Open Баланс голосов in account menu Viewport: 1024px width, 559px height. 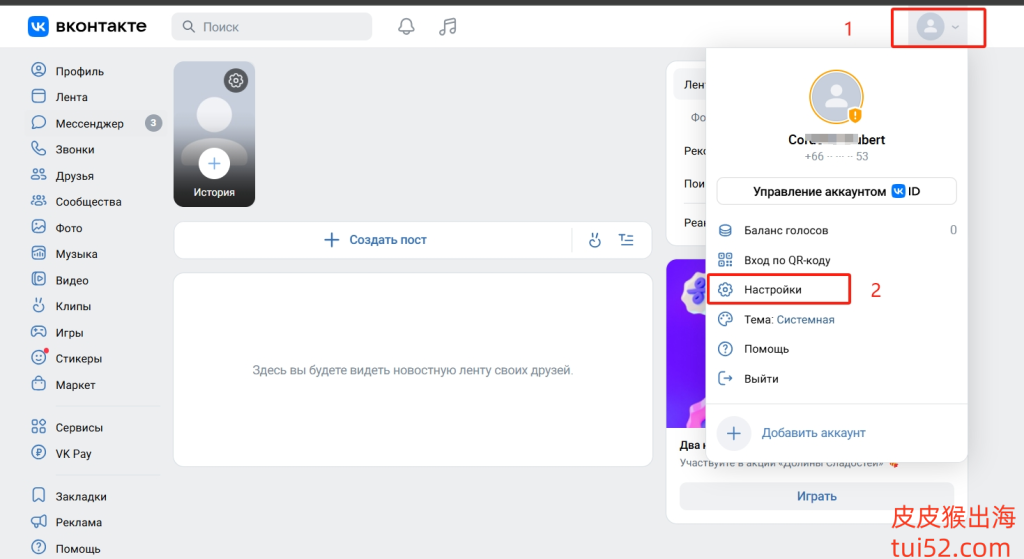pos(785,230)
